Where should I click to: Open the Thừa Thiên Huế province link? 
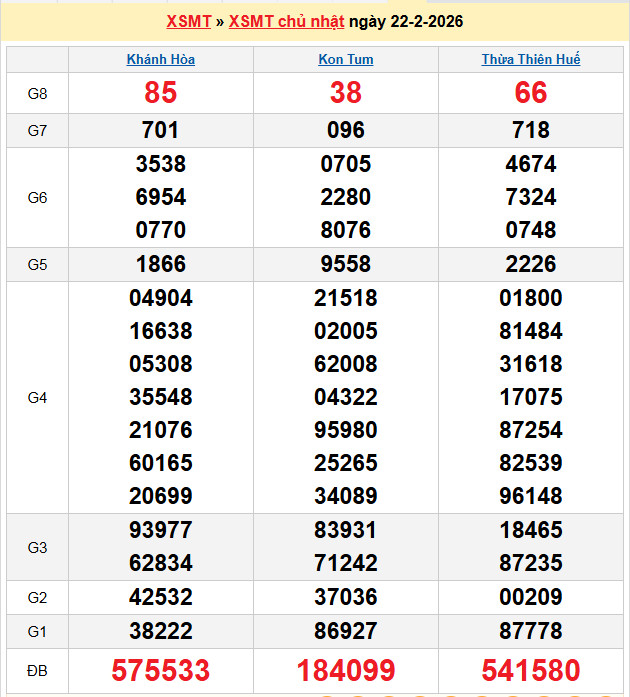click(x=531, y=59)
